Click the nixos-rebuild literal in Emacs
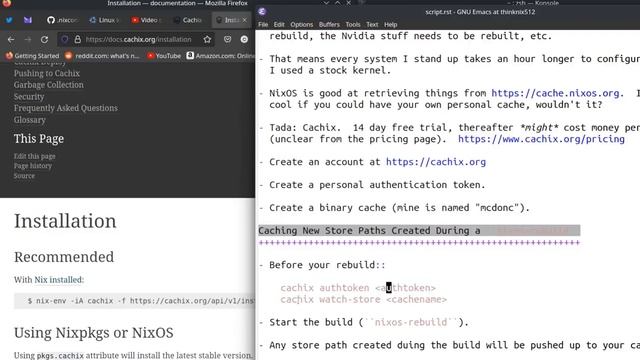 [x=411, y=322]
